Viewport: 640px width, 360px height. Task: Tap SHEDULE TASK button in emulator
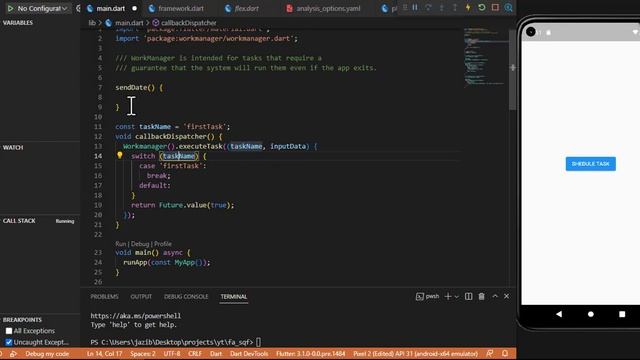[x=591, y=164]
